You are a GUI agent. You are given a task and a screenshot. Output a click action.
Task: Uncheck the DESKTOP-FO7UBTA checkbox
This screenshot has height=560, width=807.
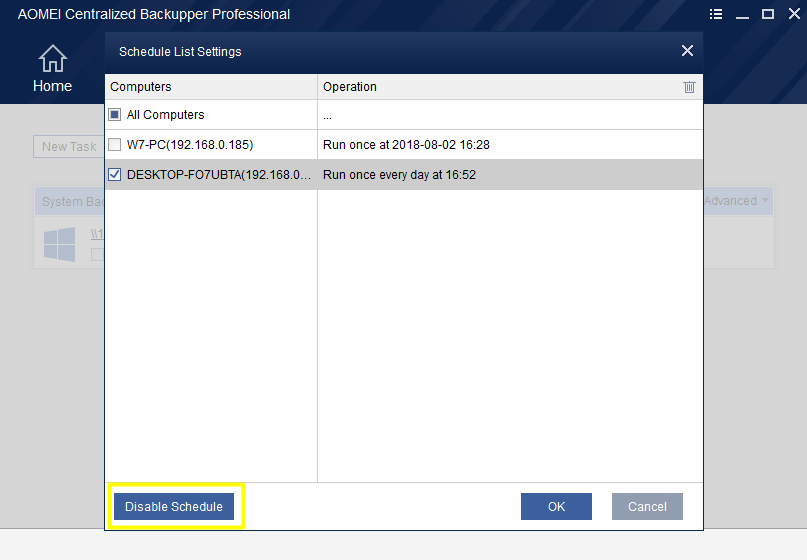click(115, 174)
